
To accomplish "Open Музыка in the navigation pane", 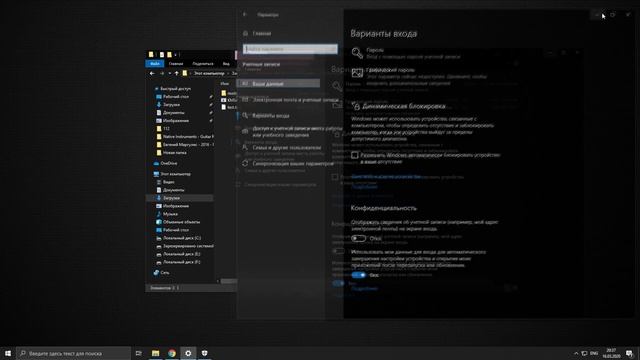I will click(x=170, y=214).
